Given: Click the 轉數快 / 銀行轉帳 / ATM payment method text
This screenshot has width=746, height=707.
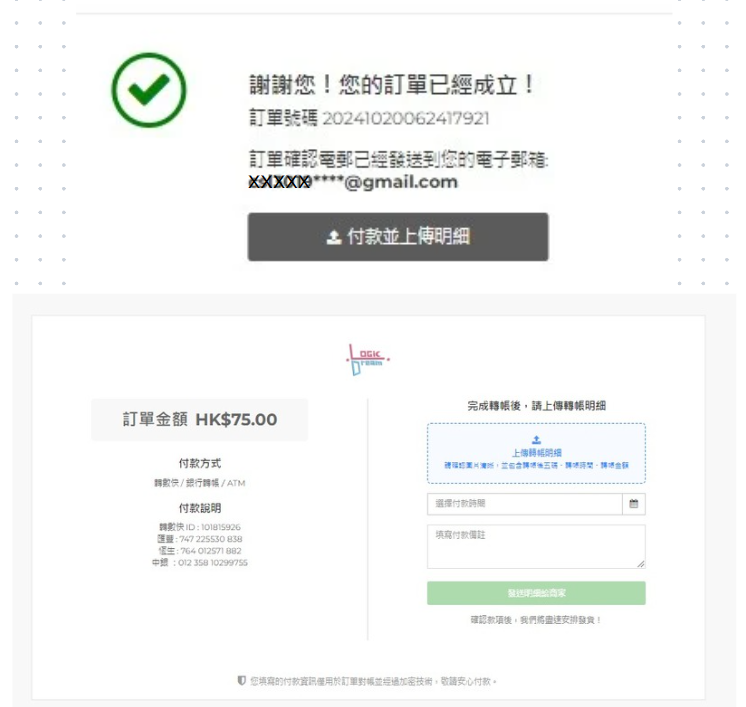Looking at the screenshot, I should (x=200, y=483).
